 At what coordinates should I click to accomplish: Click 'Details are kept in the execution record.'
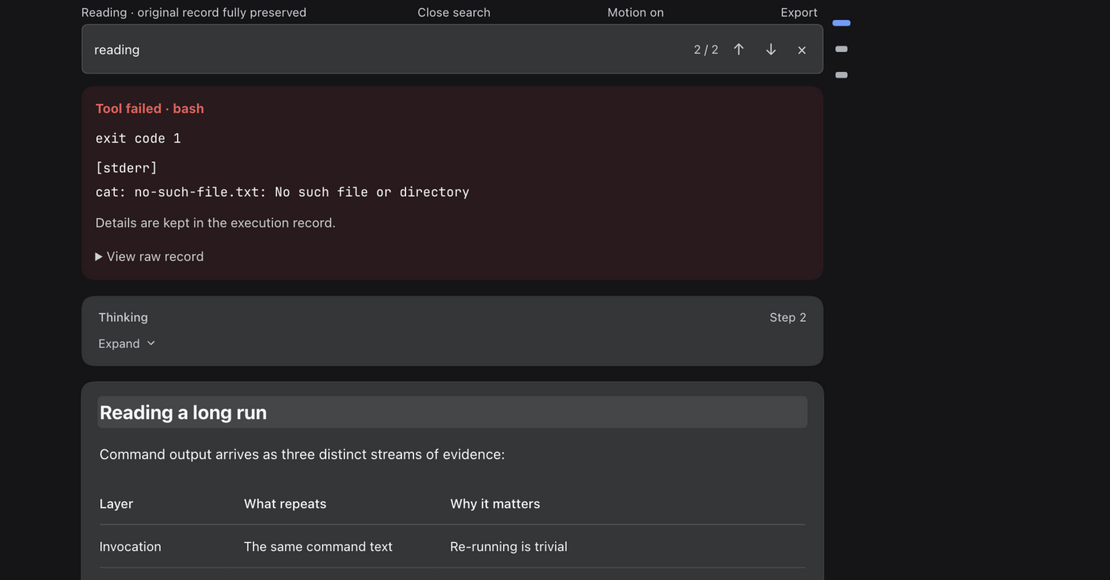tap(215, 223)
